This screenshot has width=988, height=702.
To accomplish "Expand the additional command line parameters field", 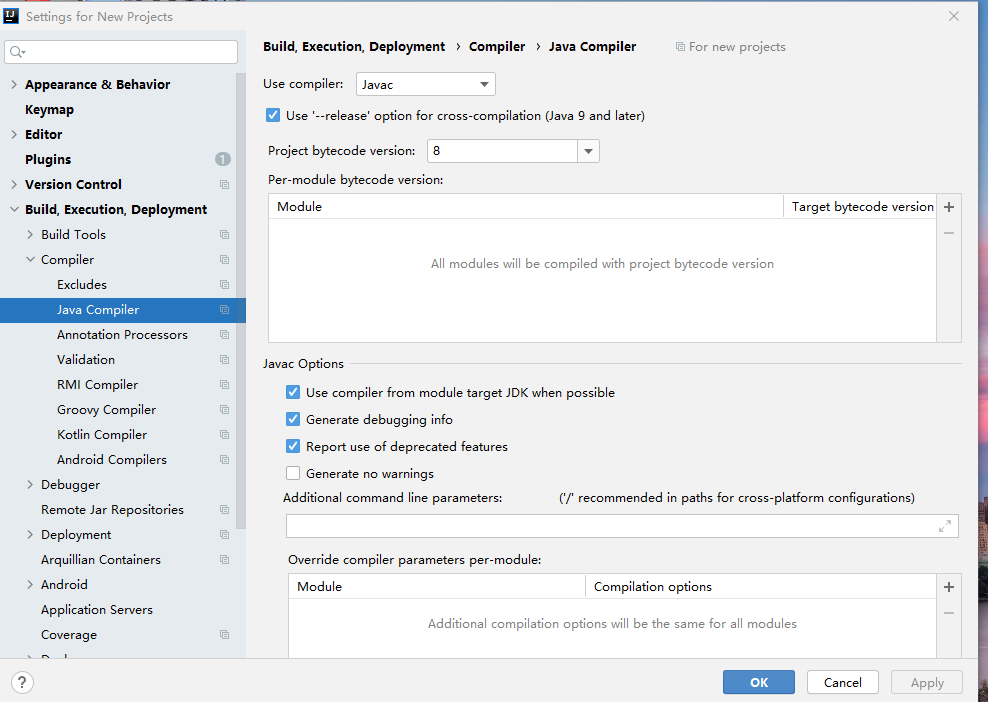I will [x=945, y=526].
